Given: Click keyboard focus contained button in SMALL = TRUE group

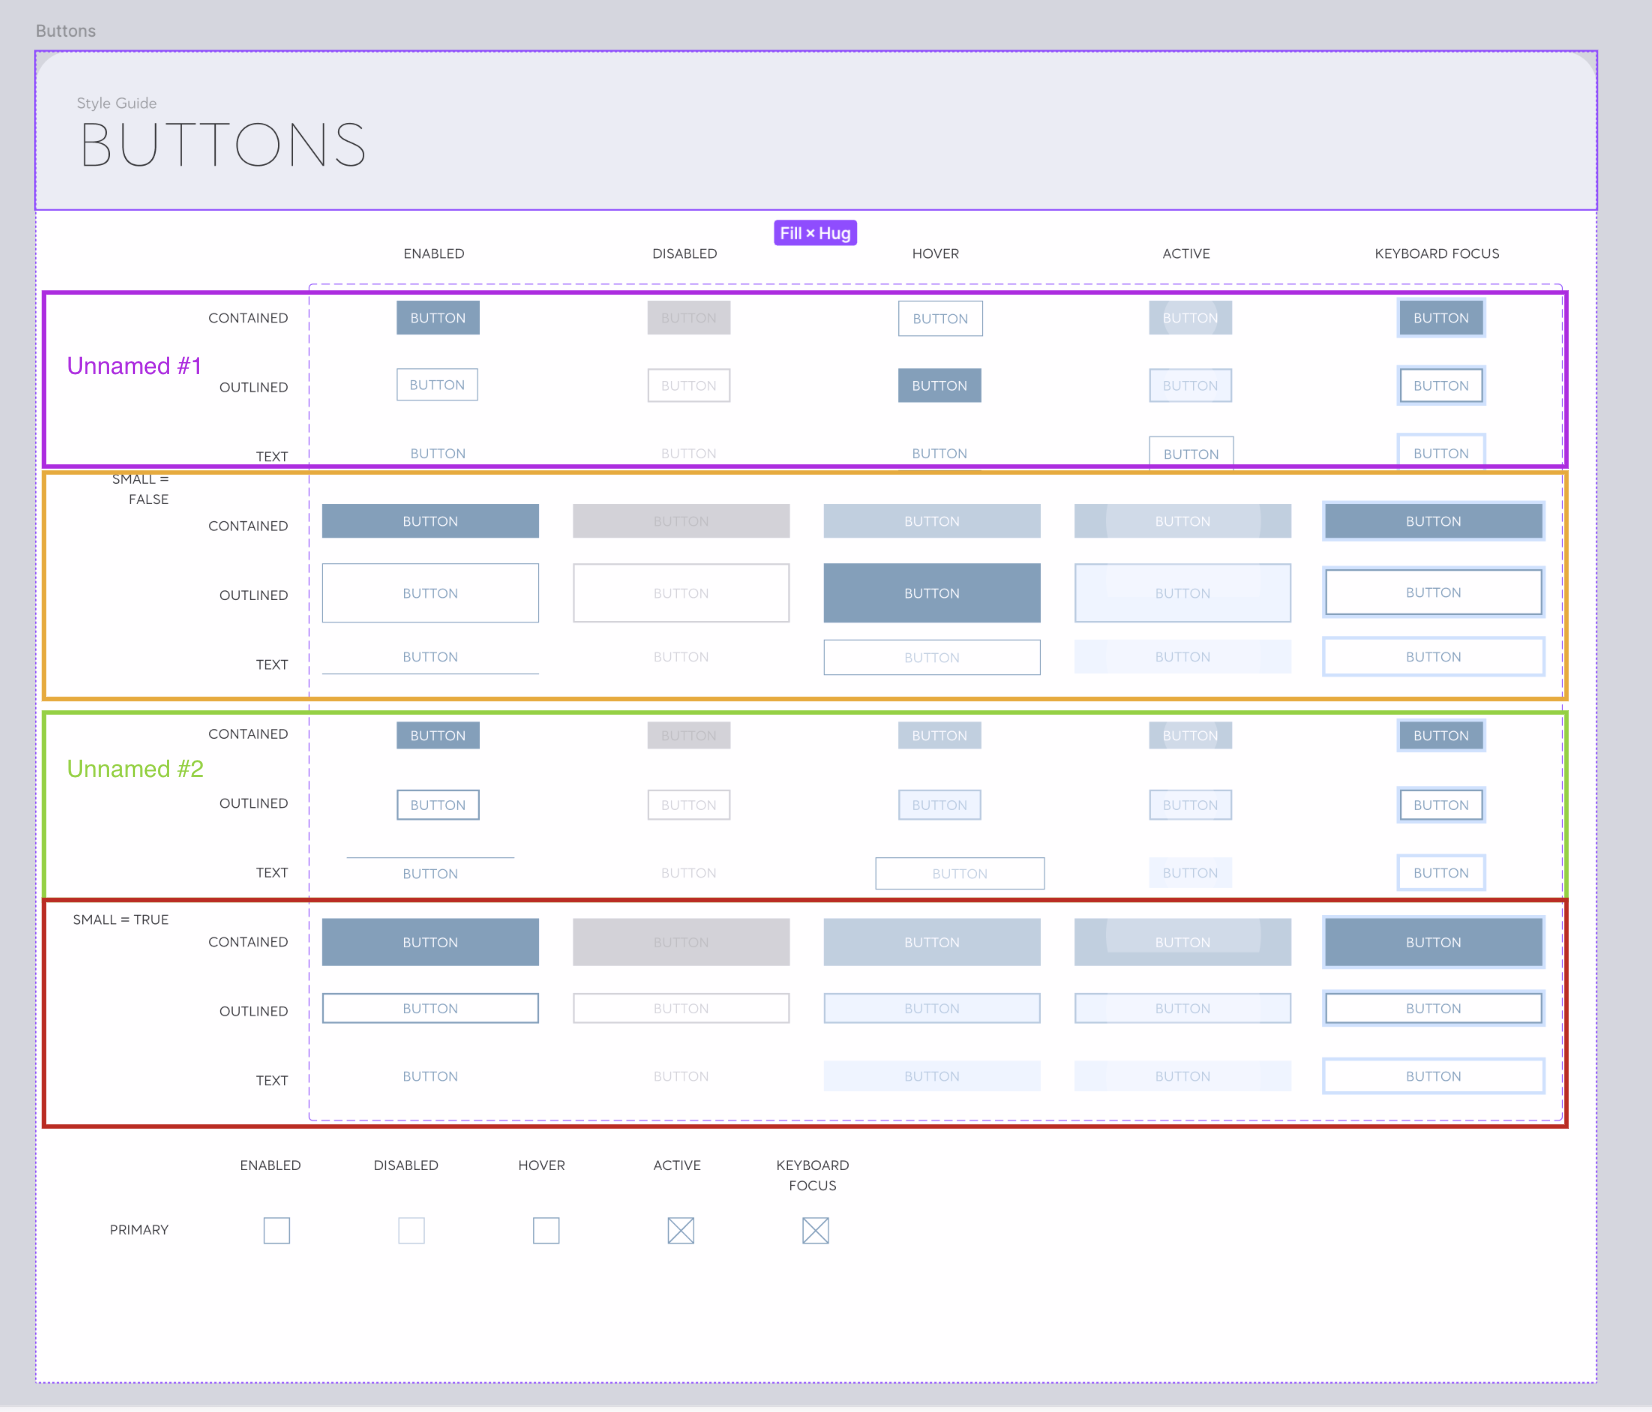Looking at the screenshot, I should pyautogui.click(x=1433, y=942).
